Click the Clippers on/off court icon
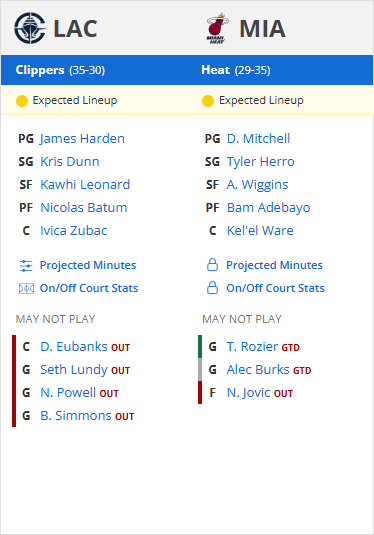374x535 pixels. pos(26,288)
